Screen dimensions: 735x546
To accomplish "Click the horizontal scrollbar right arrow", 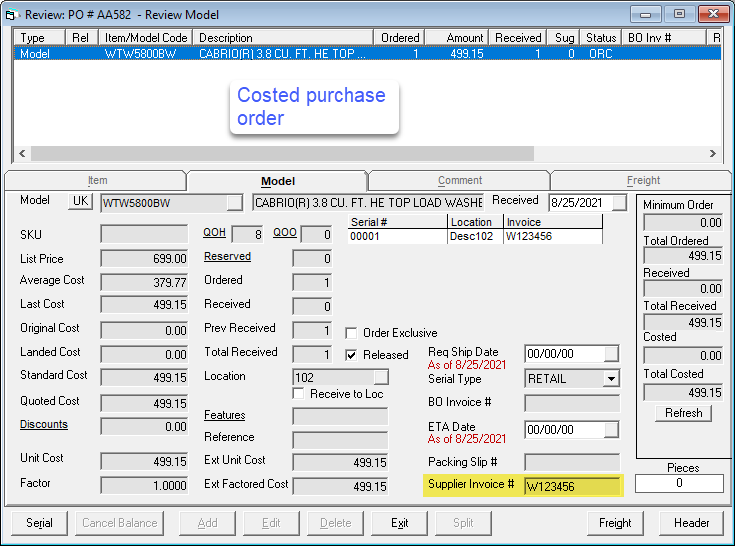I will [x=712, y=154].
